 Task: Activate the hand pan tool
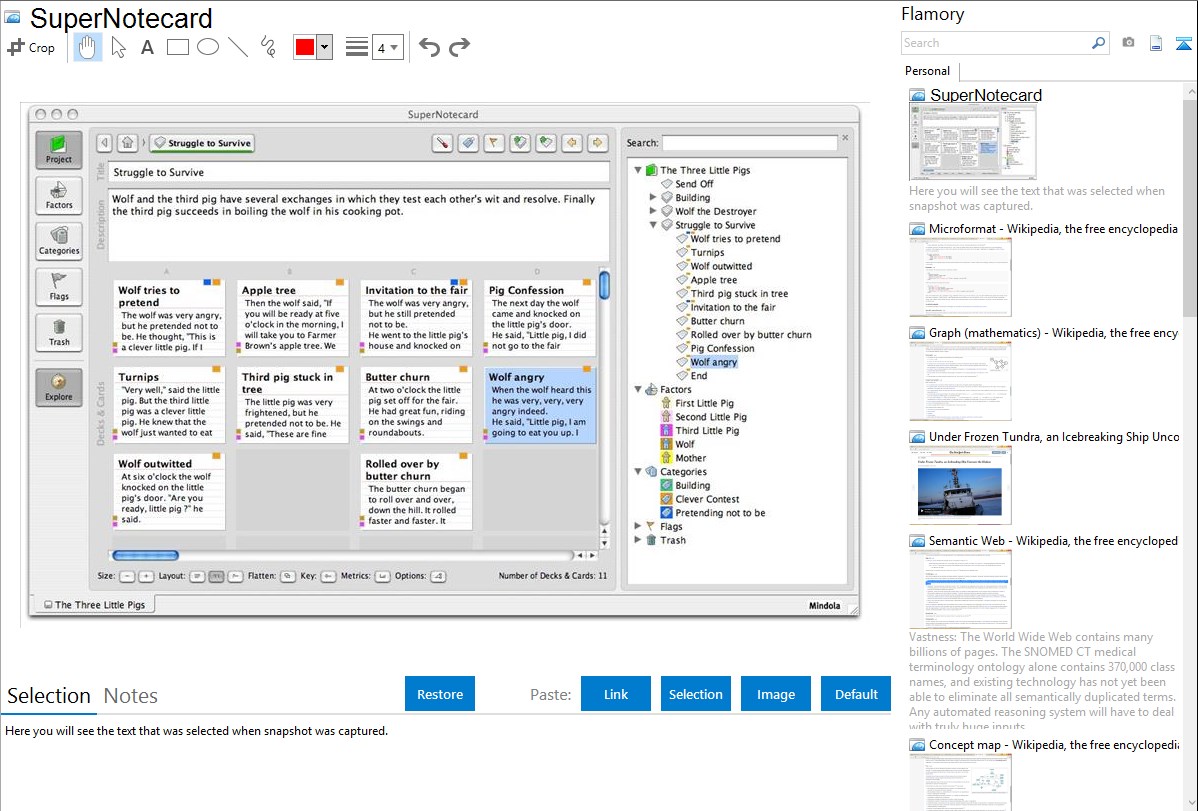87,47
